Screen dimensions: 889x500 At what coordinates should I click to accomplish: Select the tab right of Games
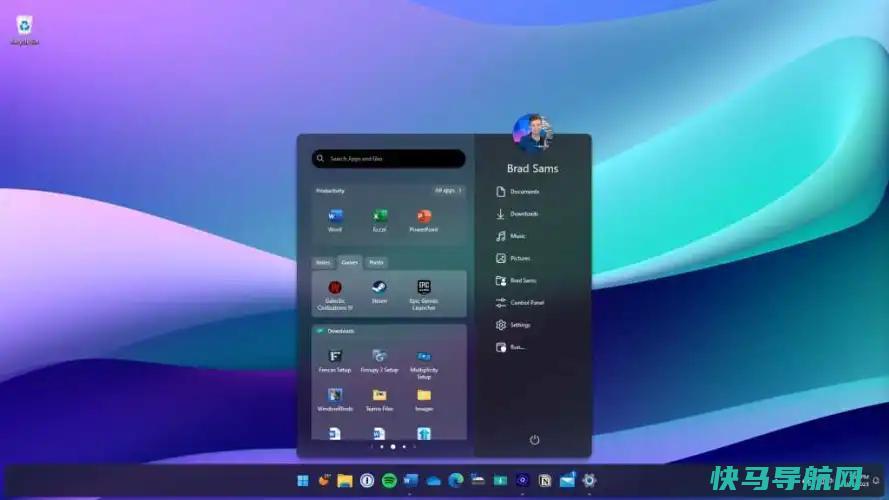pyautogui.click(x=376, y=262)
